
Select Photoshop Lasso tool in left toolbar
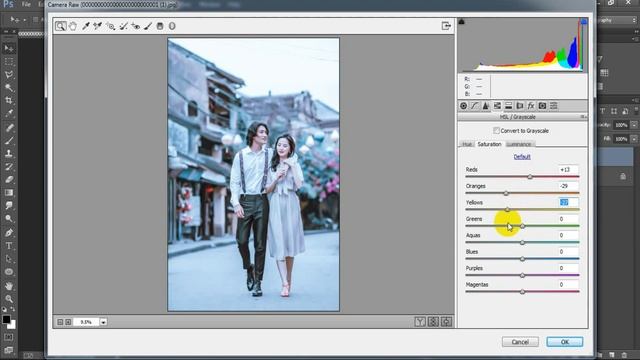point(9,75)
